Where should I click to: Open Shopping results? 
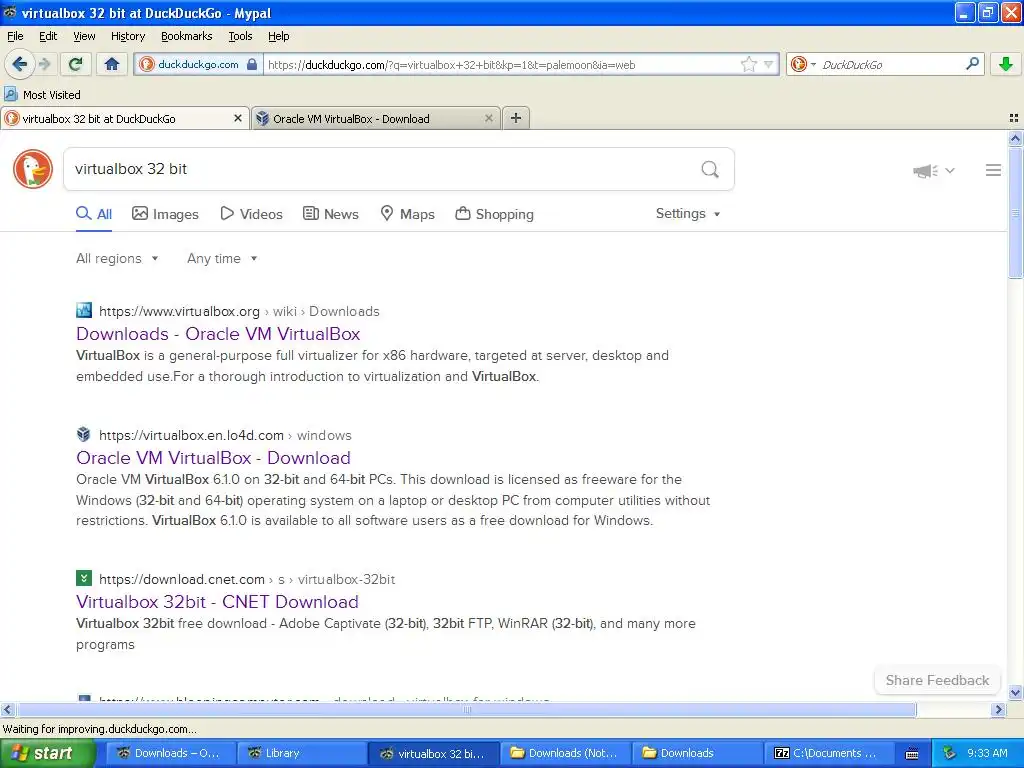(494, 214)
